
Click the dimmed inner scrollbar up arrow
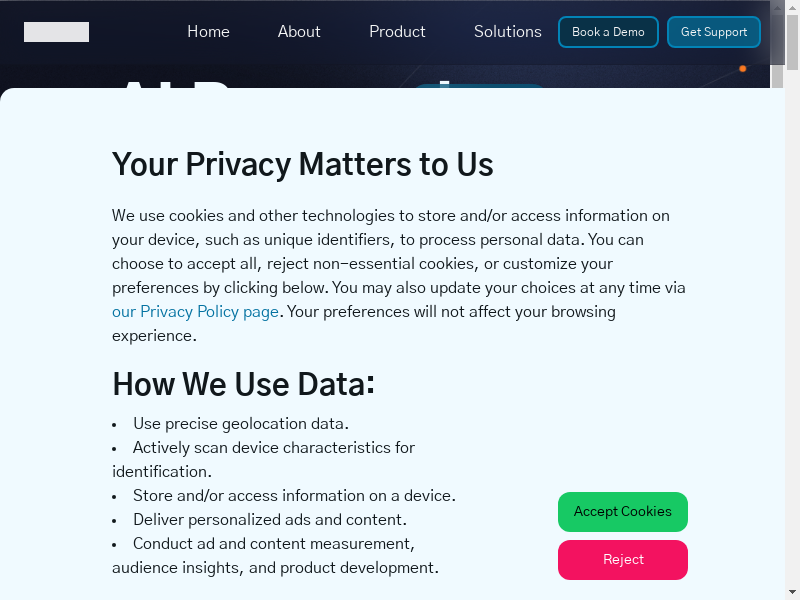(x=777, y=8)
